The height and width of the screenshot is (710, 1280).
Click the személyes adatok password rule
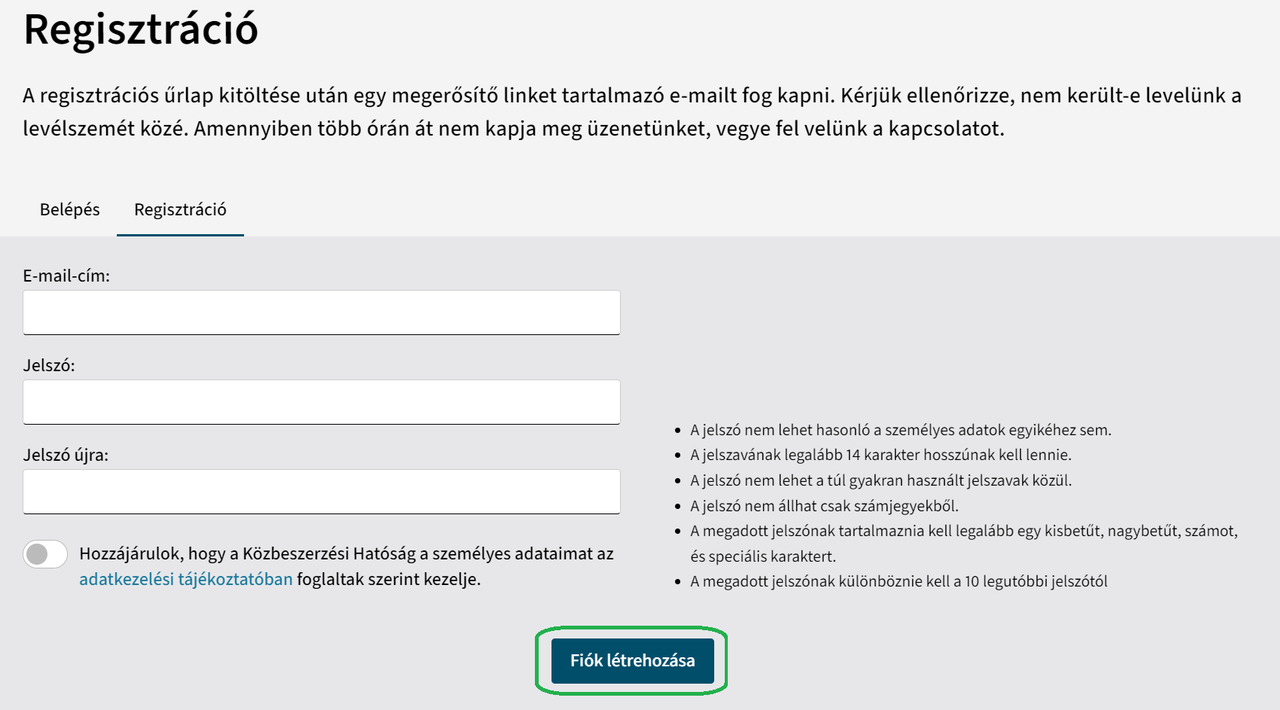coord(900,430)
